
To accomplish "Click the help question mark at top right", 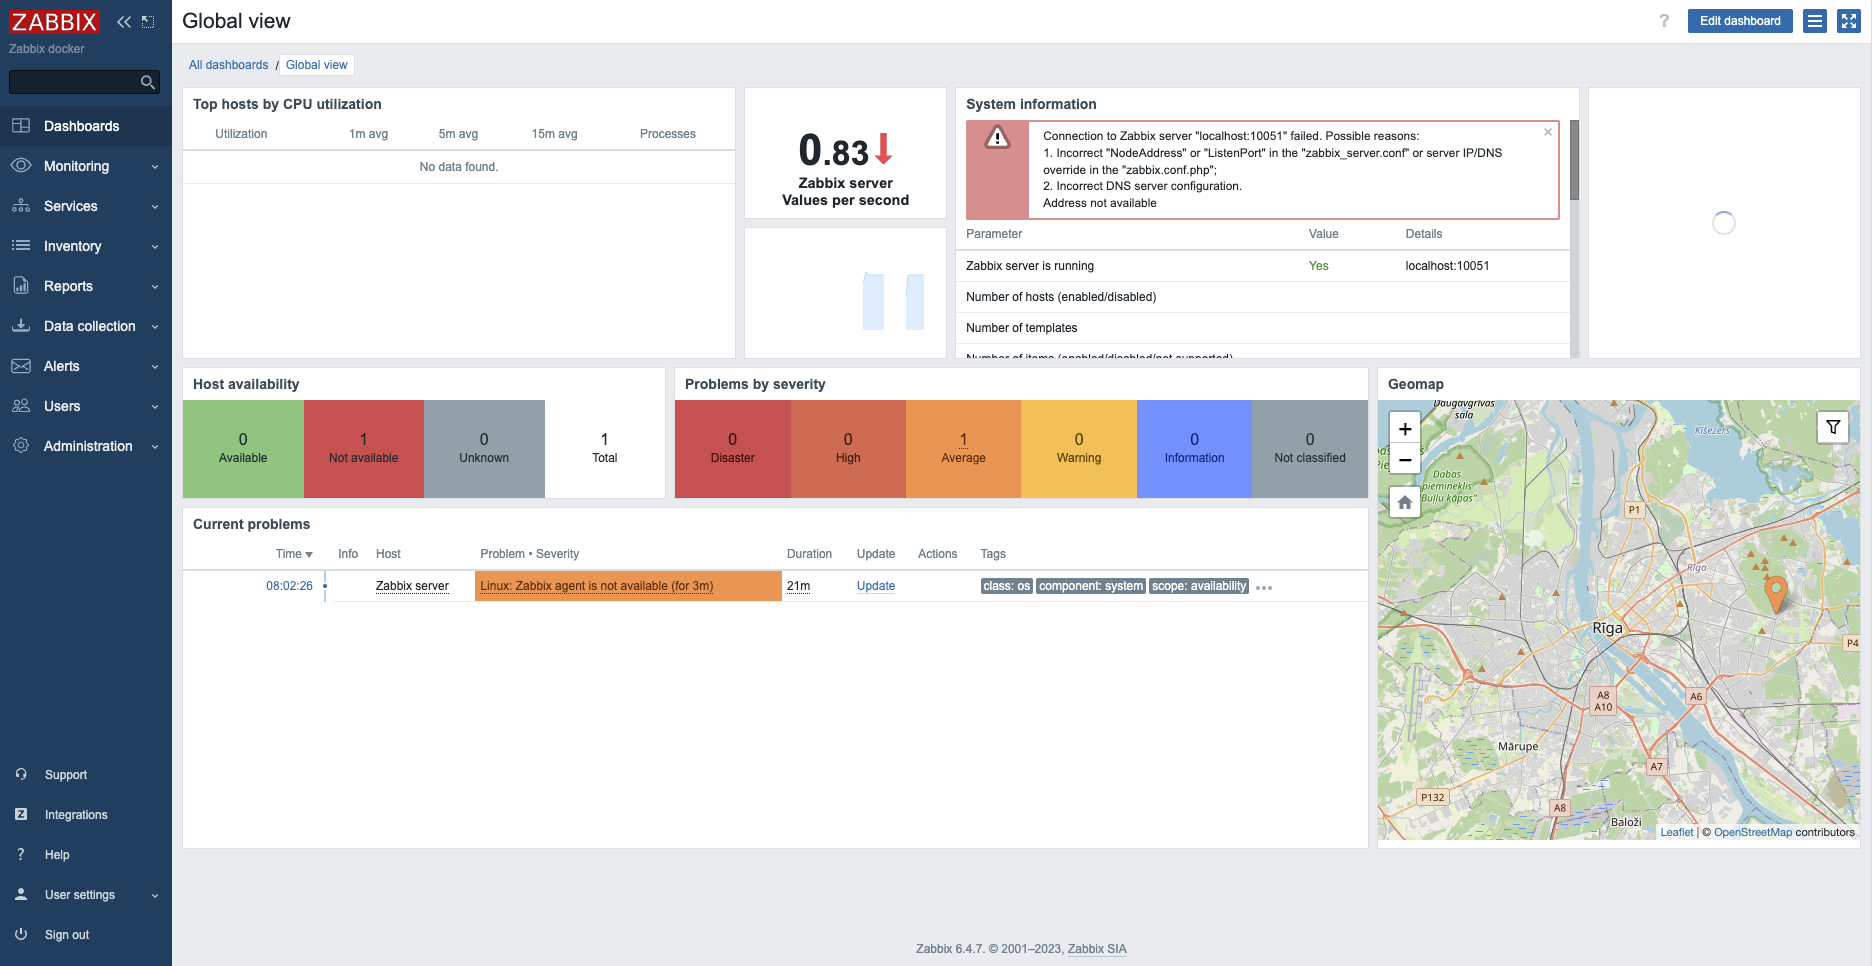I will 1664,21.
